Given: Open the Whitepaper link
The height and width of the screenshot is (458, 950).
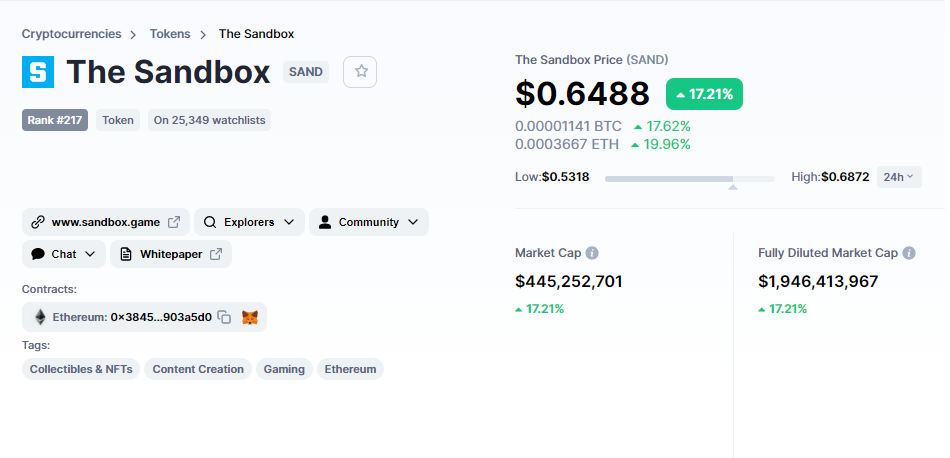Looking at the screenshot, I should [171, 254].
